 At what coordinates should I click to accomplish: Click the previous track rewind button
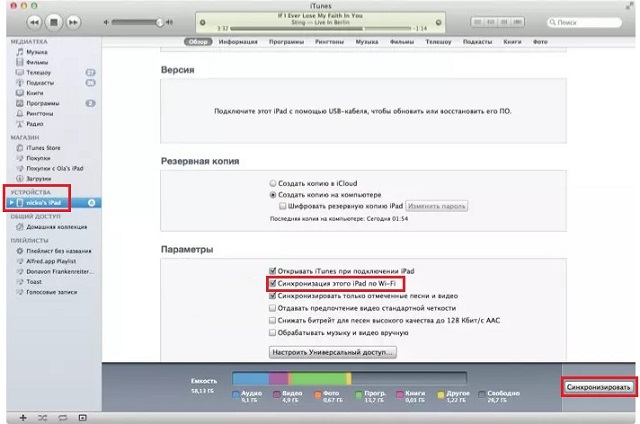34,22
